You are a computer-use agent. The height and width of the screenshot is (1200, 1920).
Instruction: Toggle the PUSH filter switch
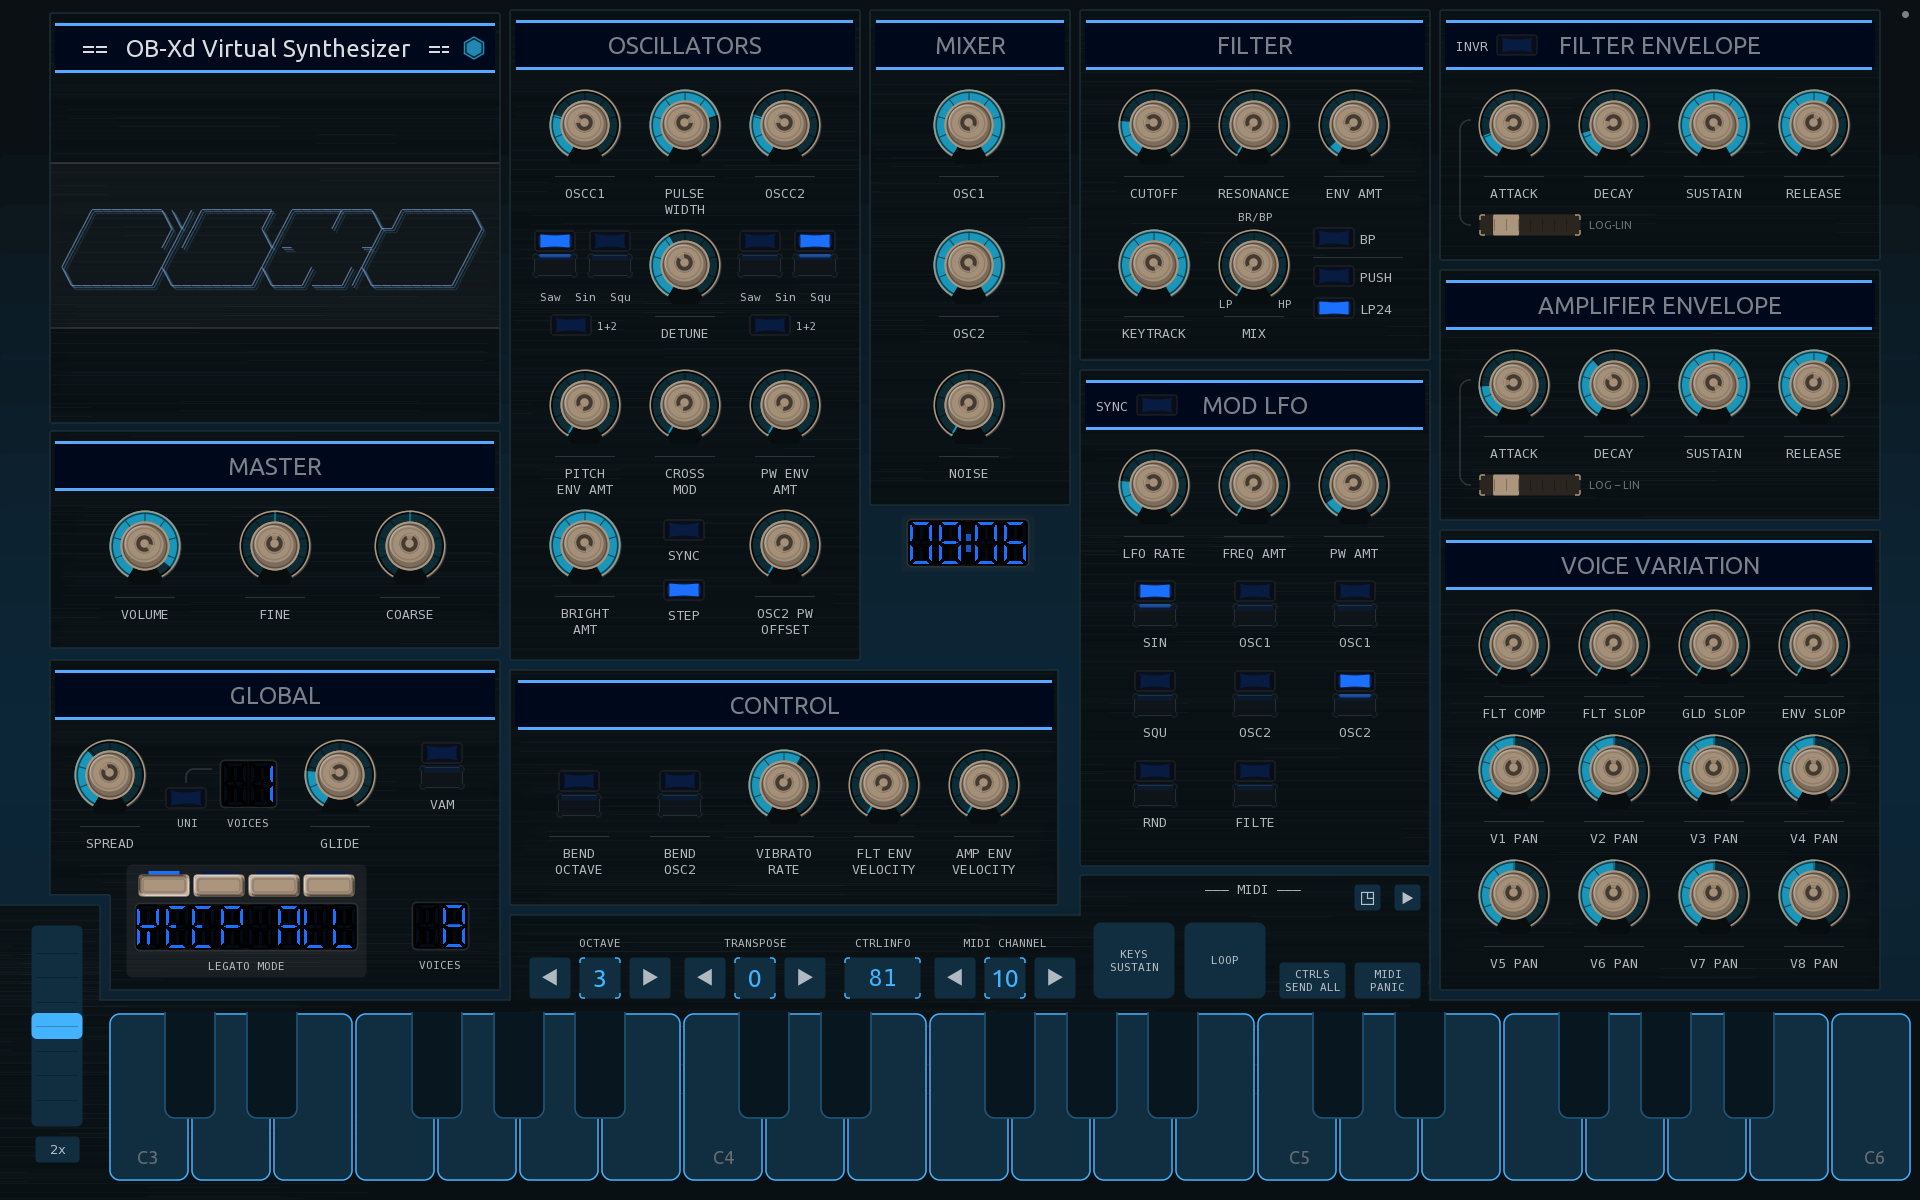[x=1334, y=277]
